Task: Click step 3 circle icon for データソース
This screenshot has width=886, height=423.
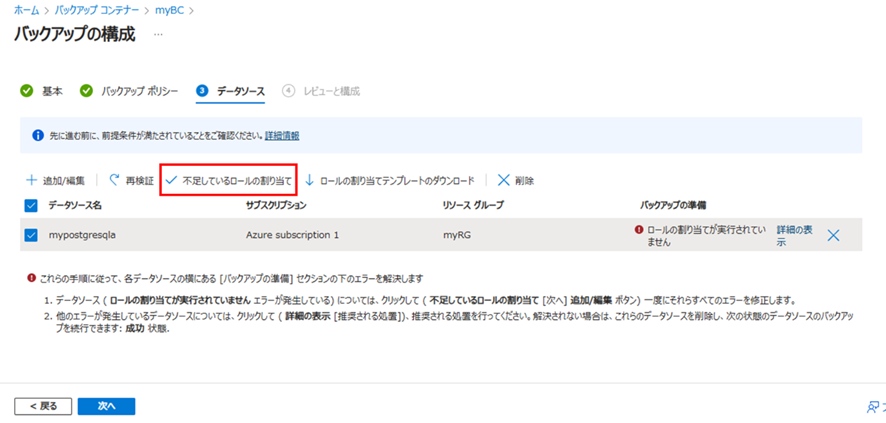Action: click(202, 91)
